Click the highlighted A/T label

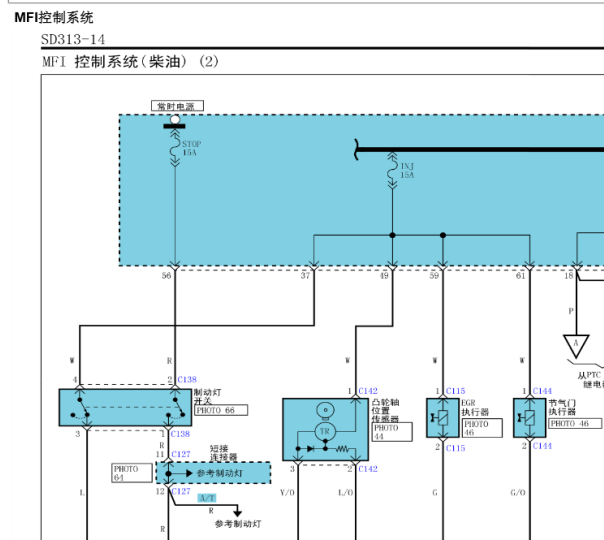(x=207, y=498)
